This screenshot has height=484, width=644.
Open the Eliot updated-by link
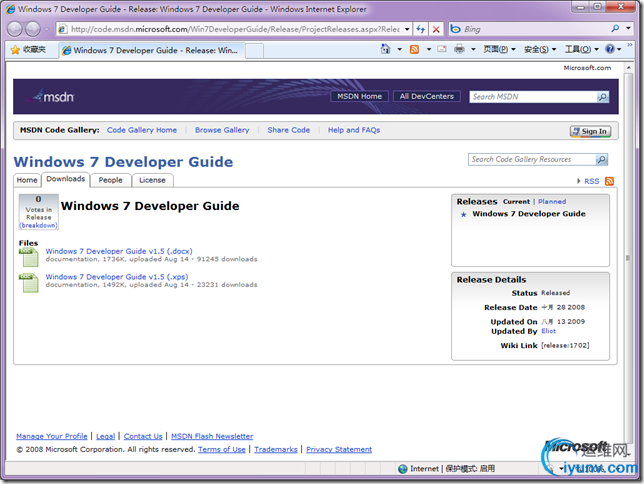(548, 331)
